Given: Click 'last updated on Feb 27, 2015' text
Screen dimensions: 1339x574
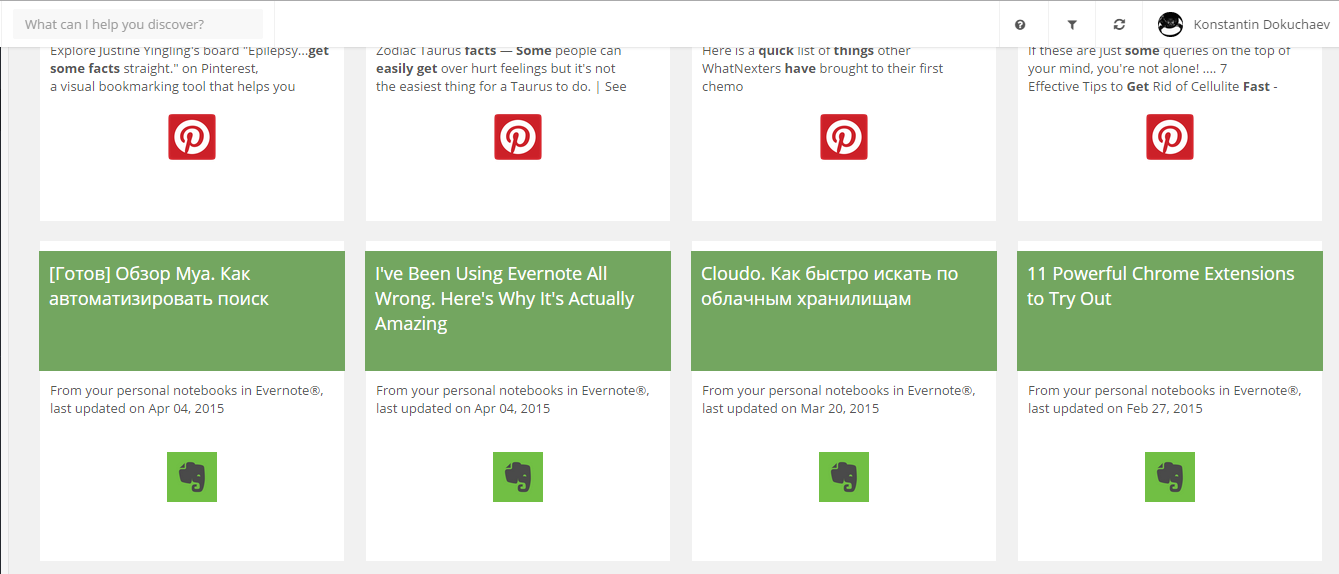Looking at the screenshot, I should 1116,408.
